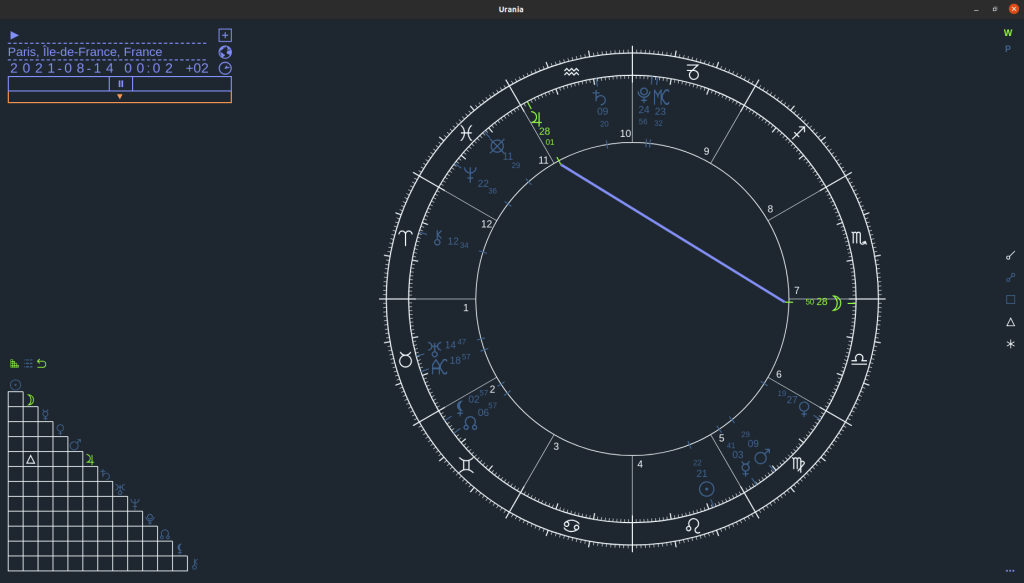Select the sextile aspect icon in right sidebar
1024x583 pixels.
click(x=1010, y=344)
